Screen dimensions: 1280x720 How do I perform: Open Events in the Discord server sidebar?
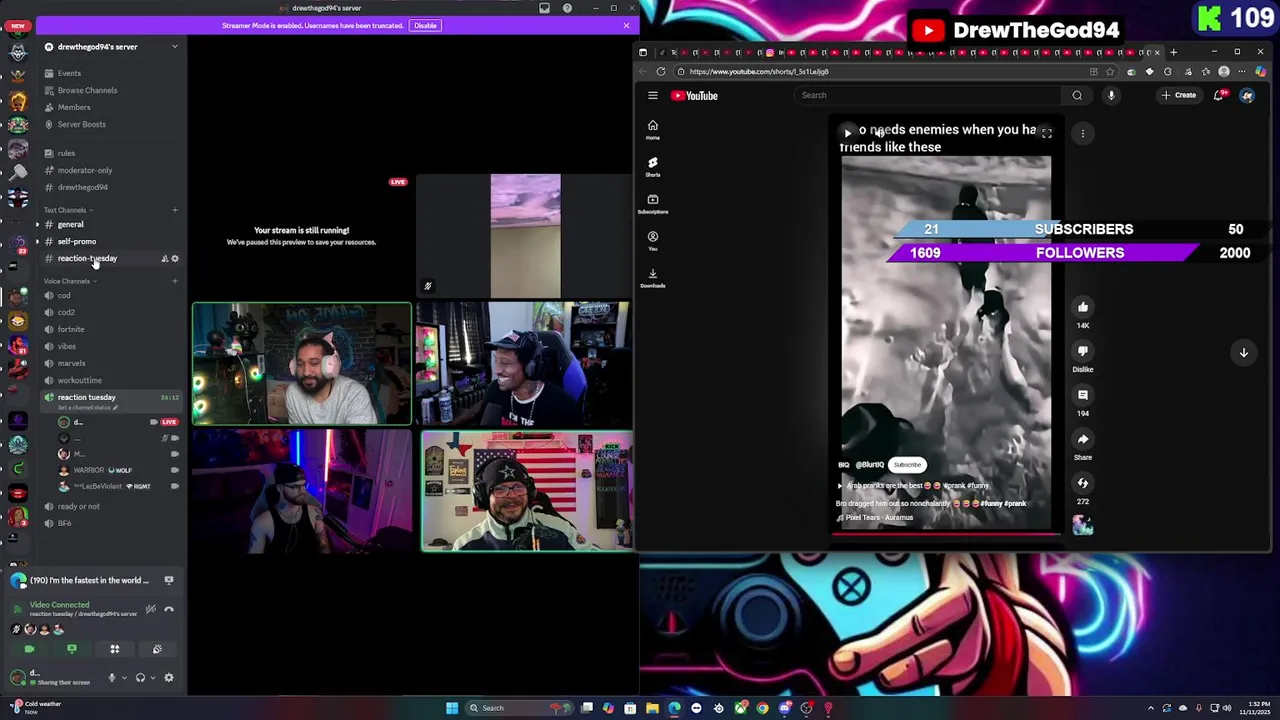coord(69,73)
